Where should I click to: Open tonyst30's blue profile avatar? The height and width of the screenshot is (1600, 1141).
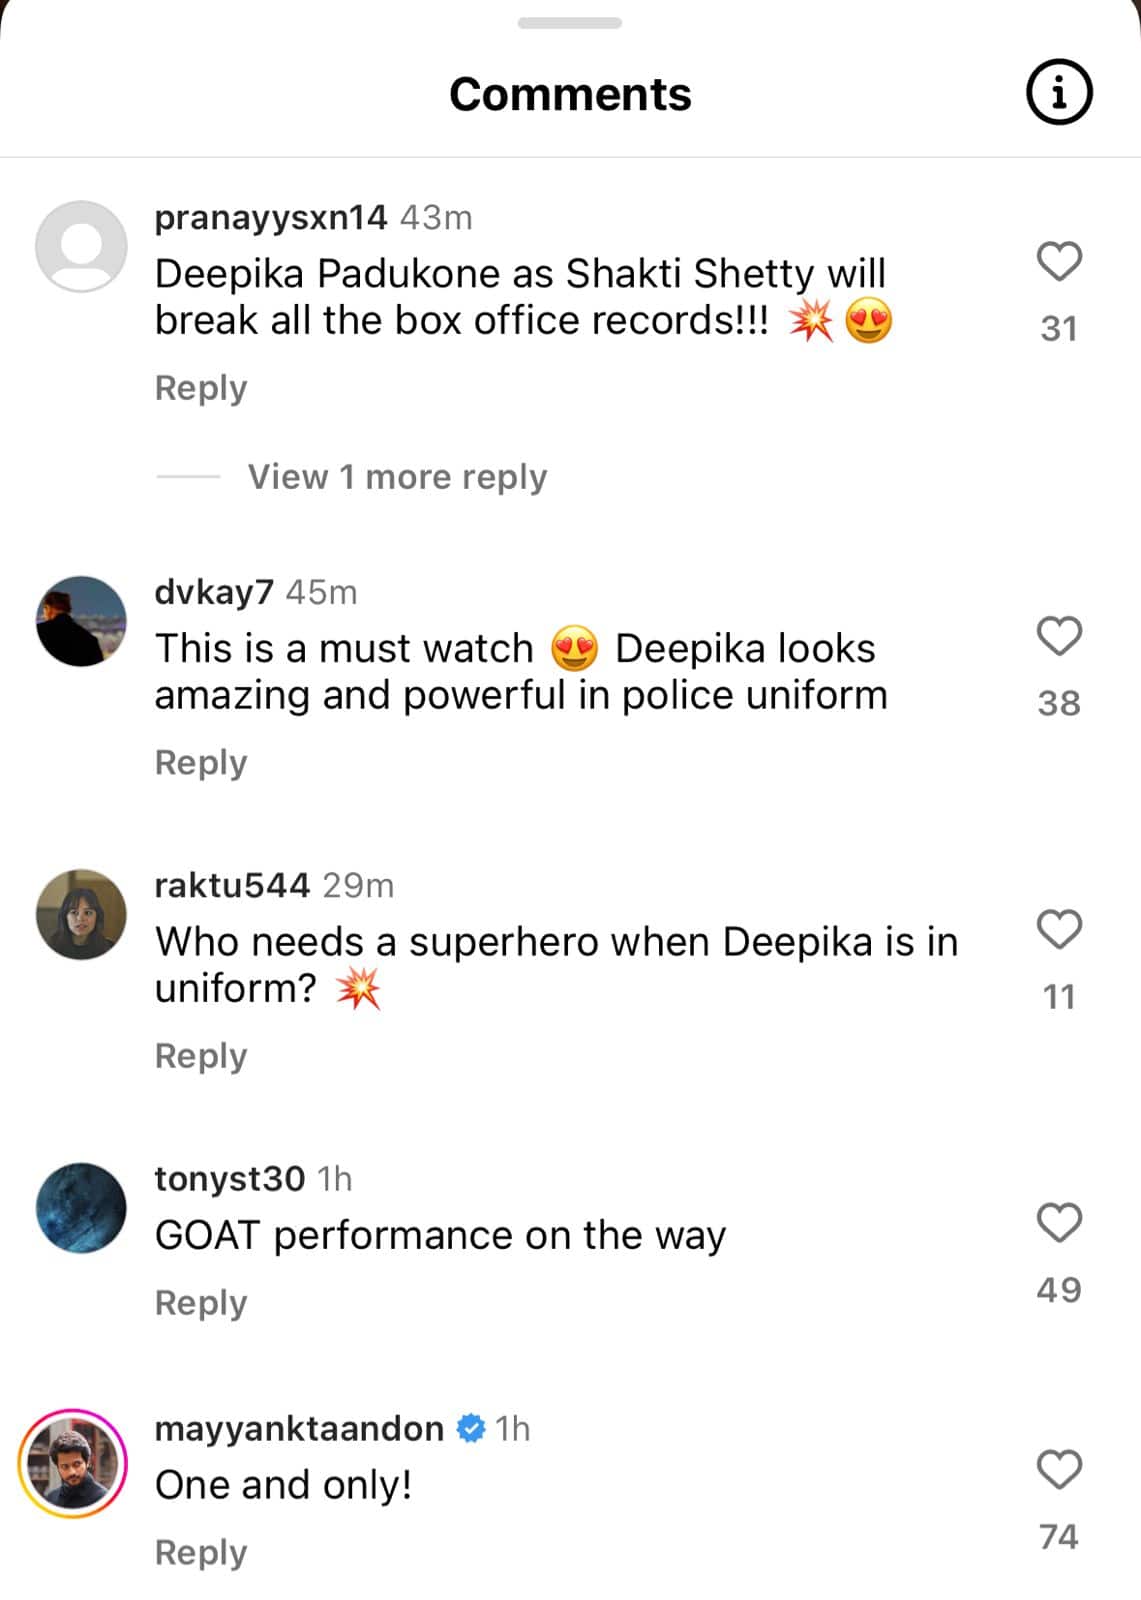coord(81,1208)
